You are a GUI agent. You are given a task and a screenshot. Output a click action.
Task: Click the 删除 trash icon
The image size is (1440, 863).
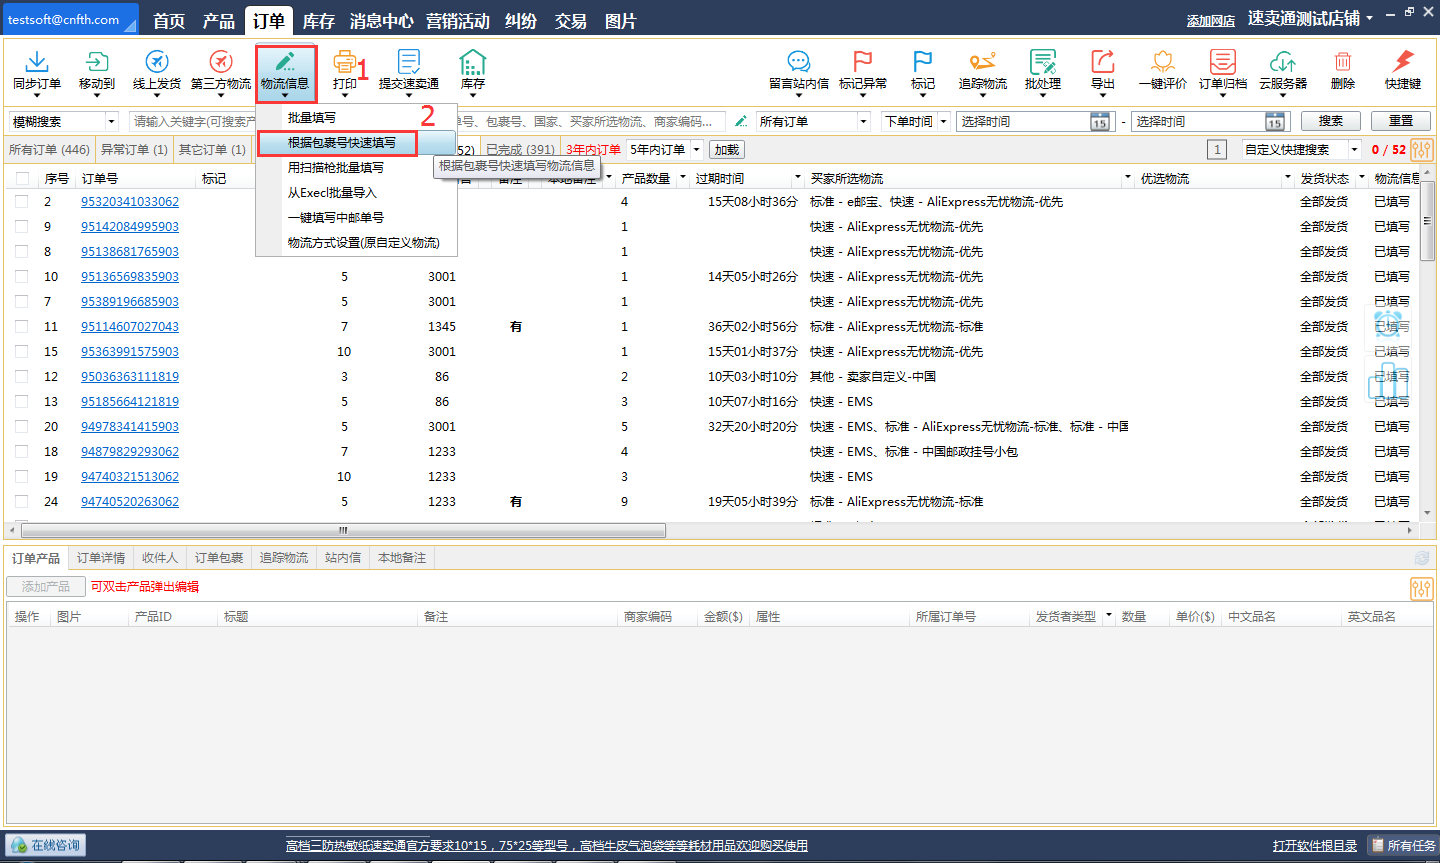point(1343,62)
